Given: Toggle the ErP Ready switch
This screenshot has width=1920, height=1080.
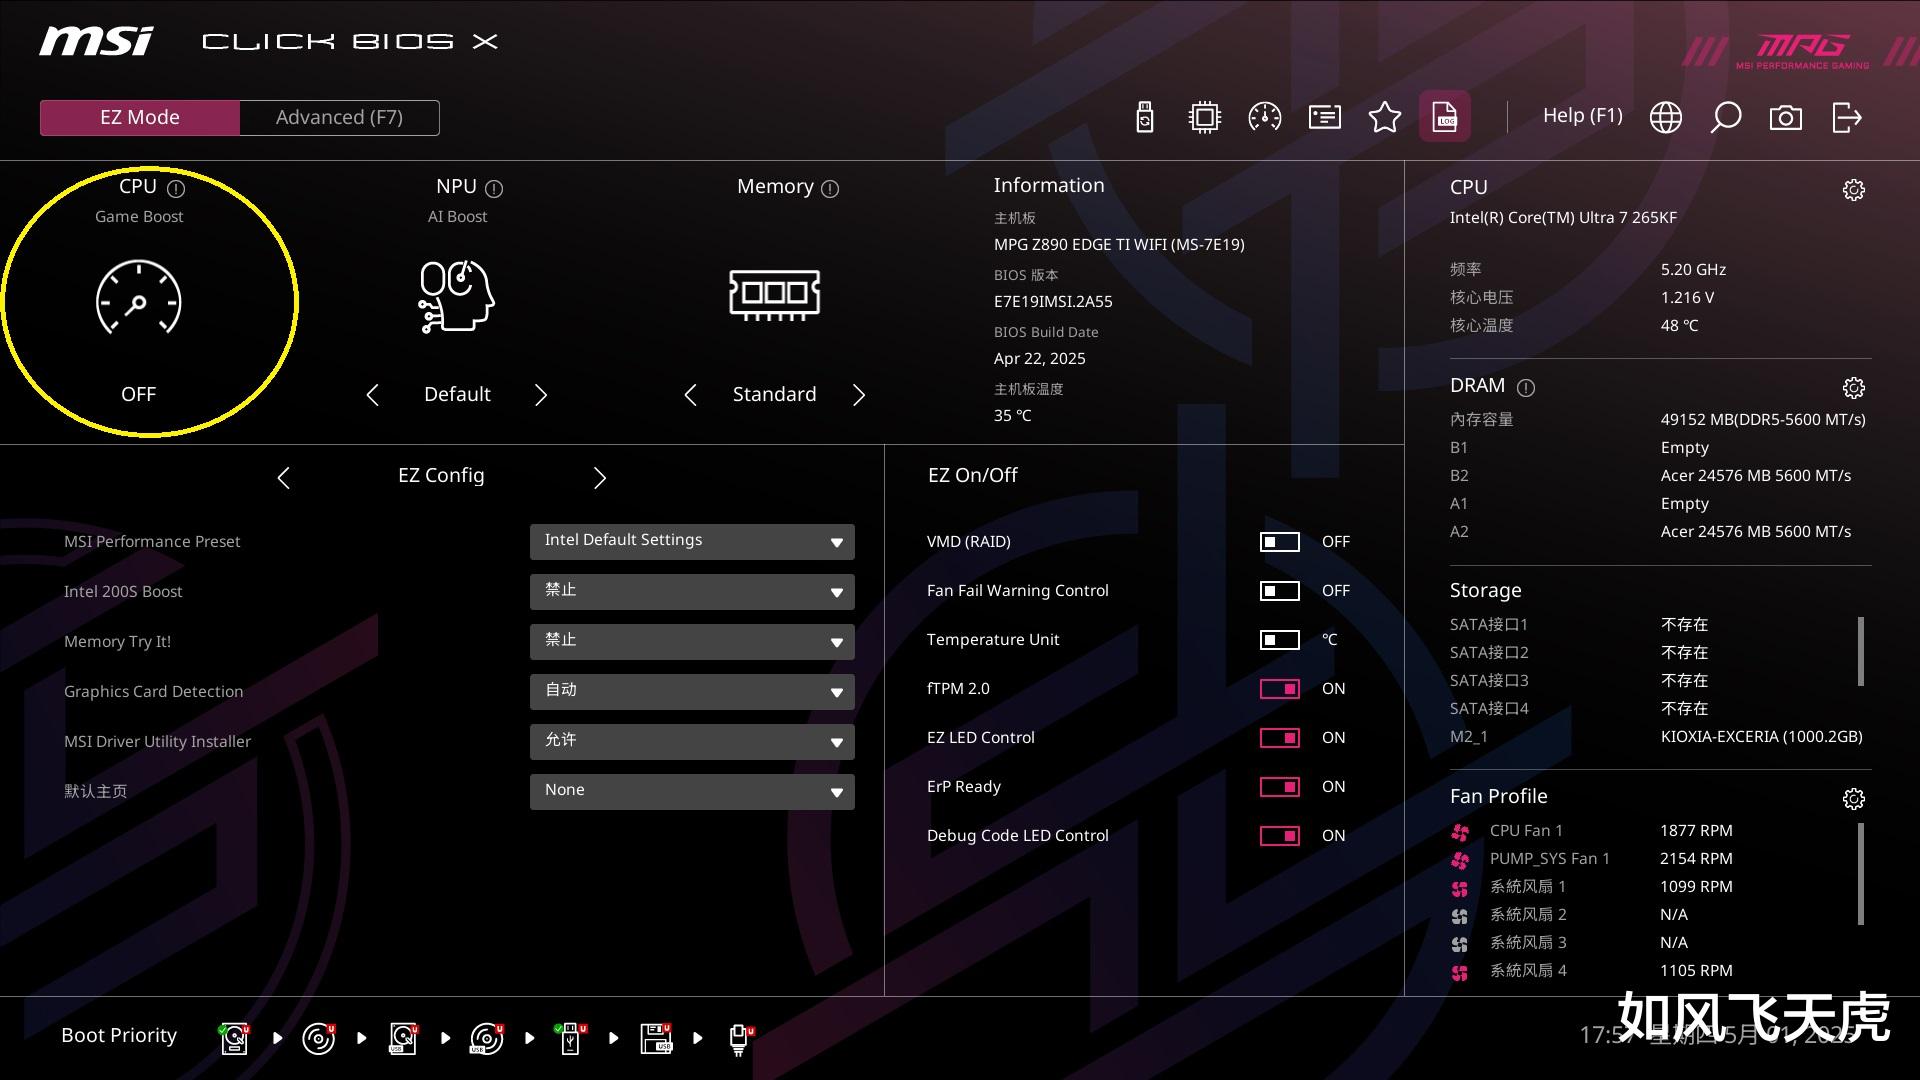Looking at the screenshot, I should (x=1279, y=787).
